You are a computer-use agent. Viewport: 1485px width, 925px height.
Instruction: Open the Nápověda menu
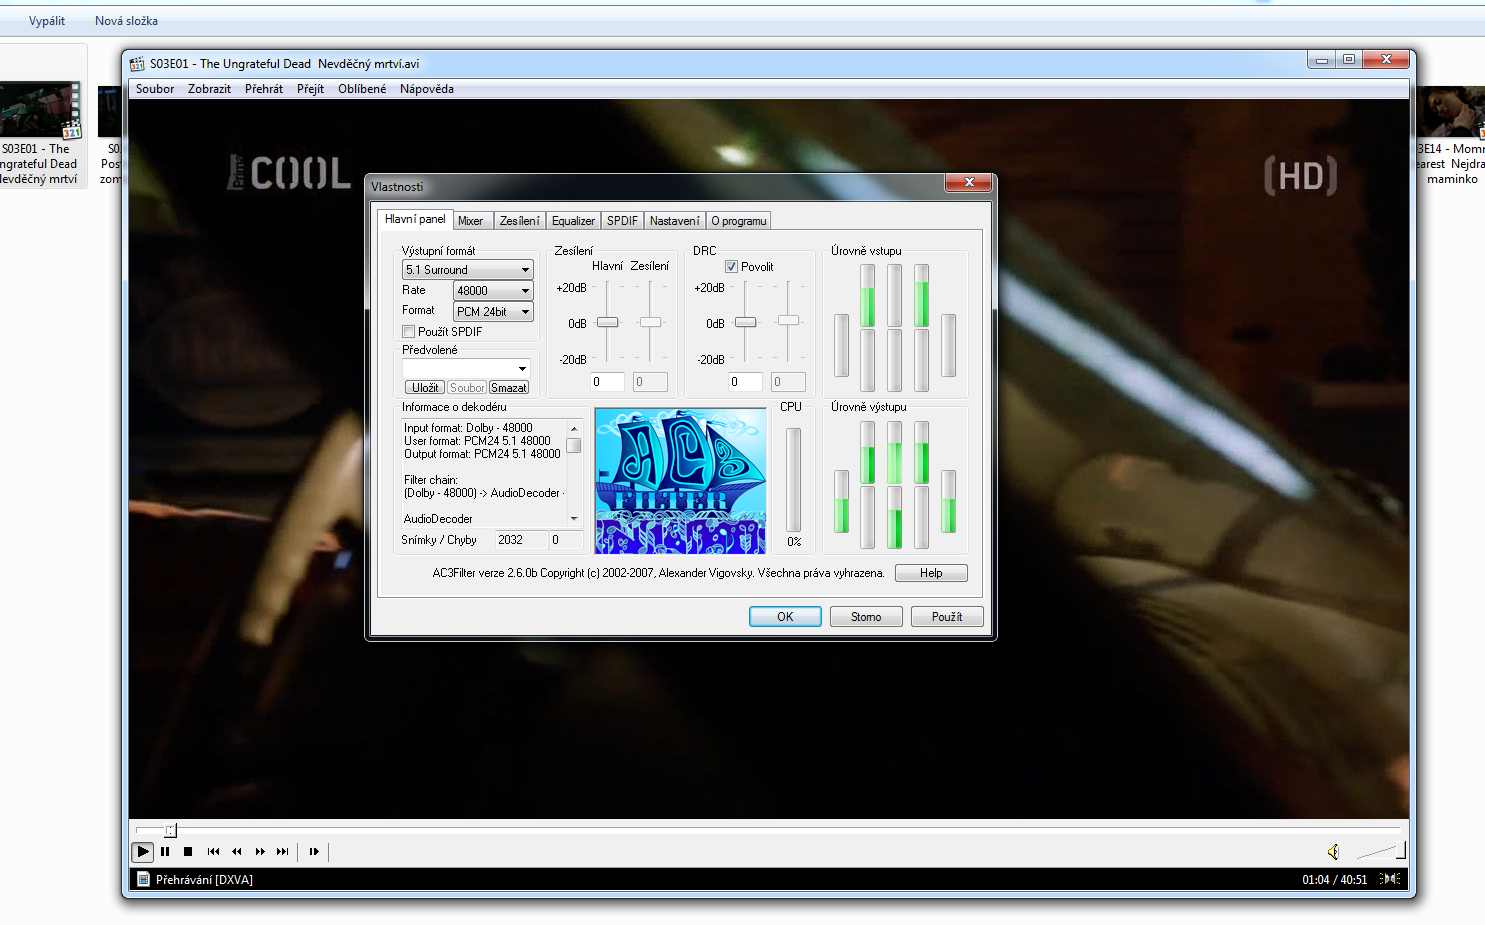(x=427, y=89)
